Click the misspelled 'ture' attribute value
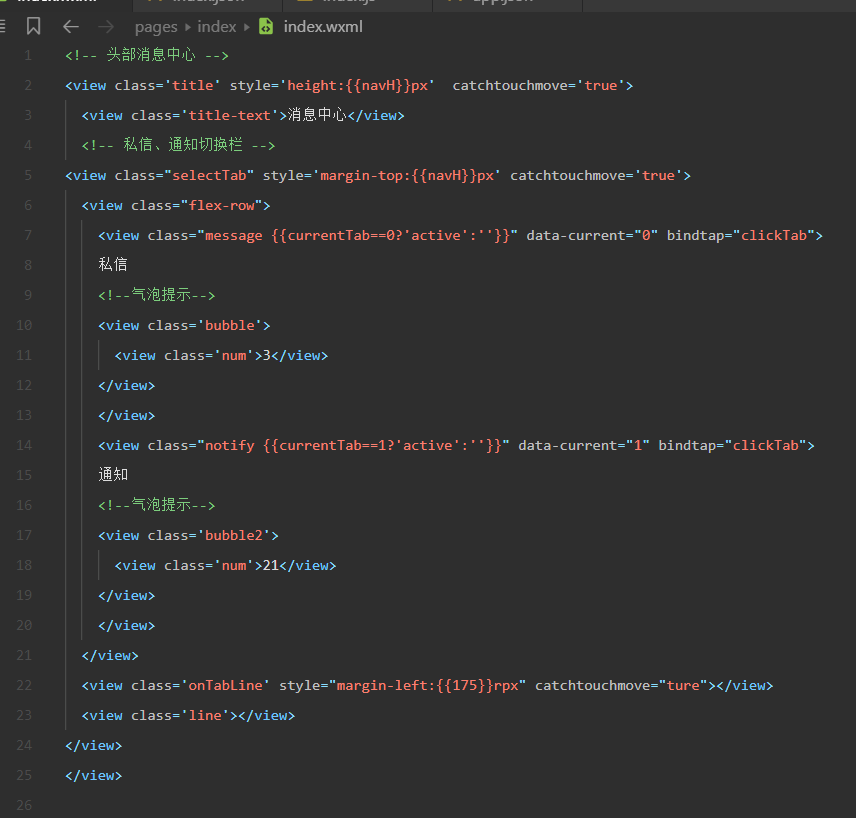The width and height of the screenshot is (856, 818). (683, 685)
